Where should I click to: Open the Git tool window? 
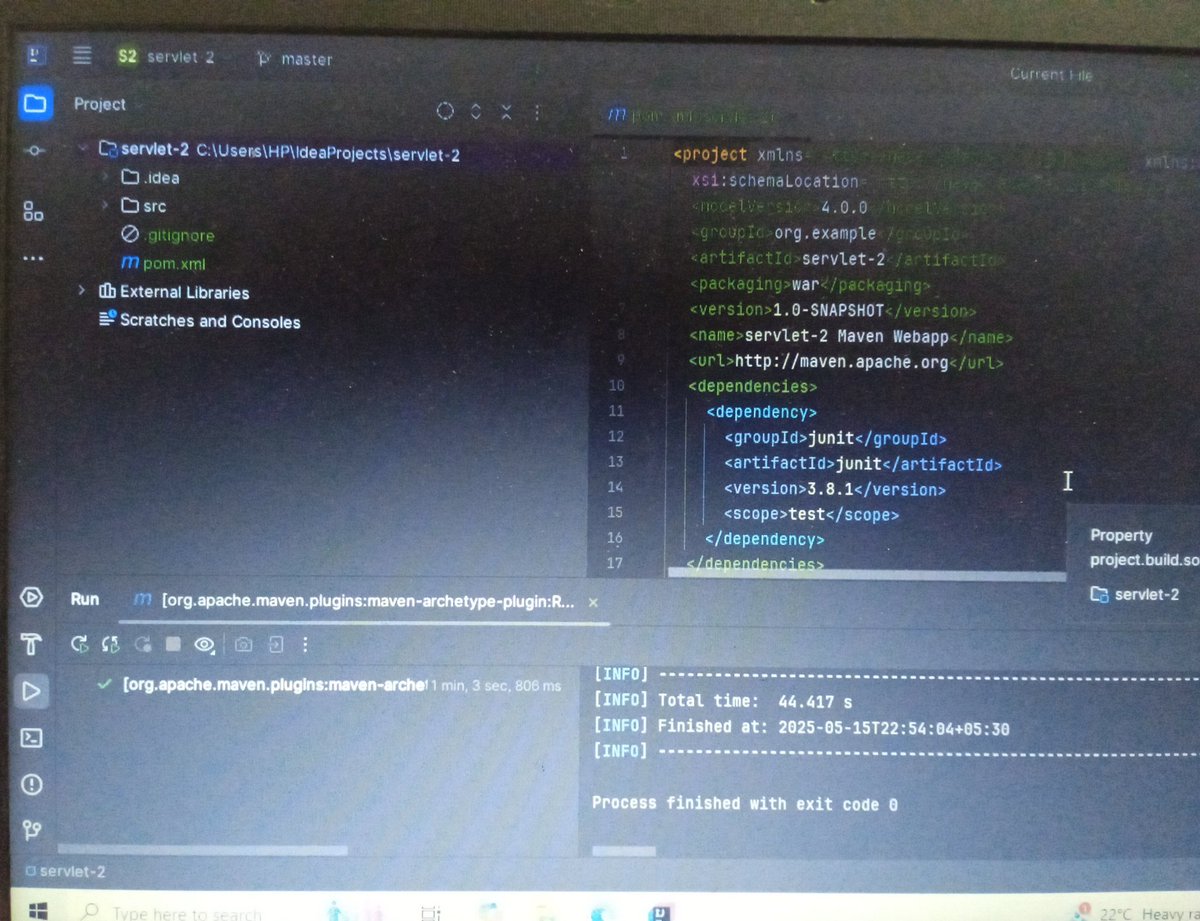[x=32, y=830]
